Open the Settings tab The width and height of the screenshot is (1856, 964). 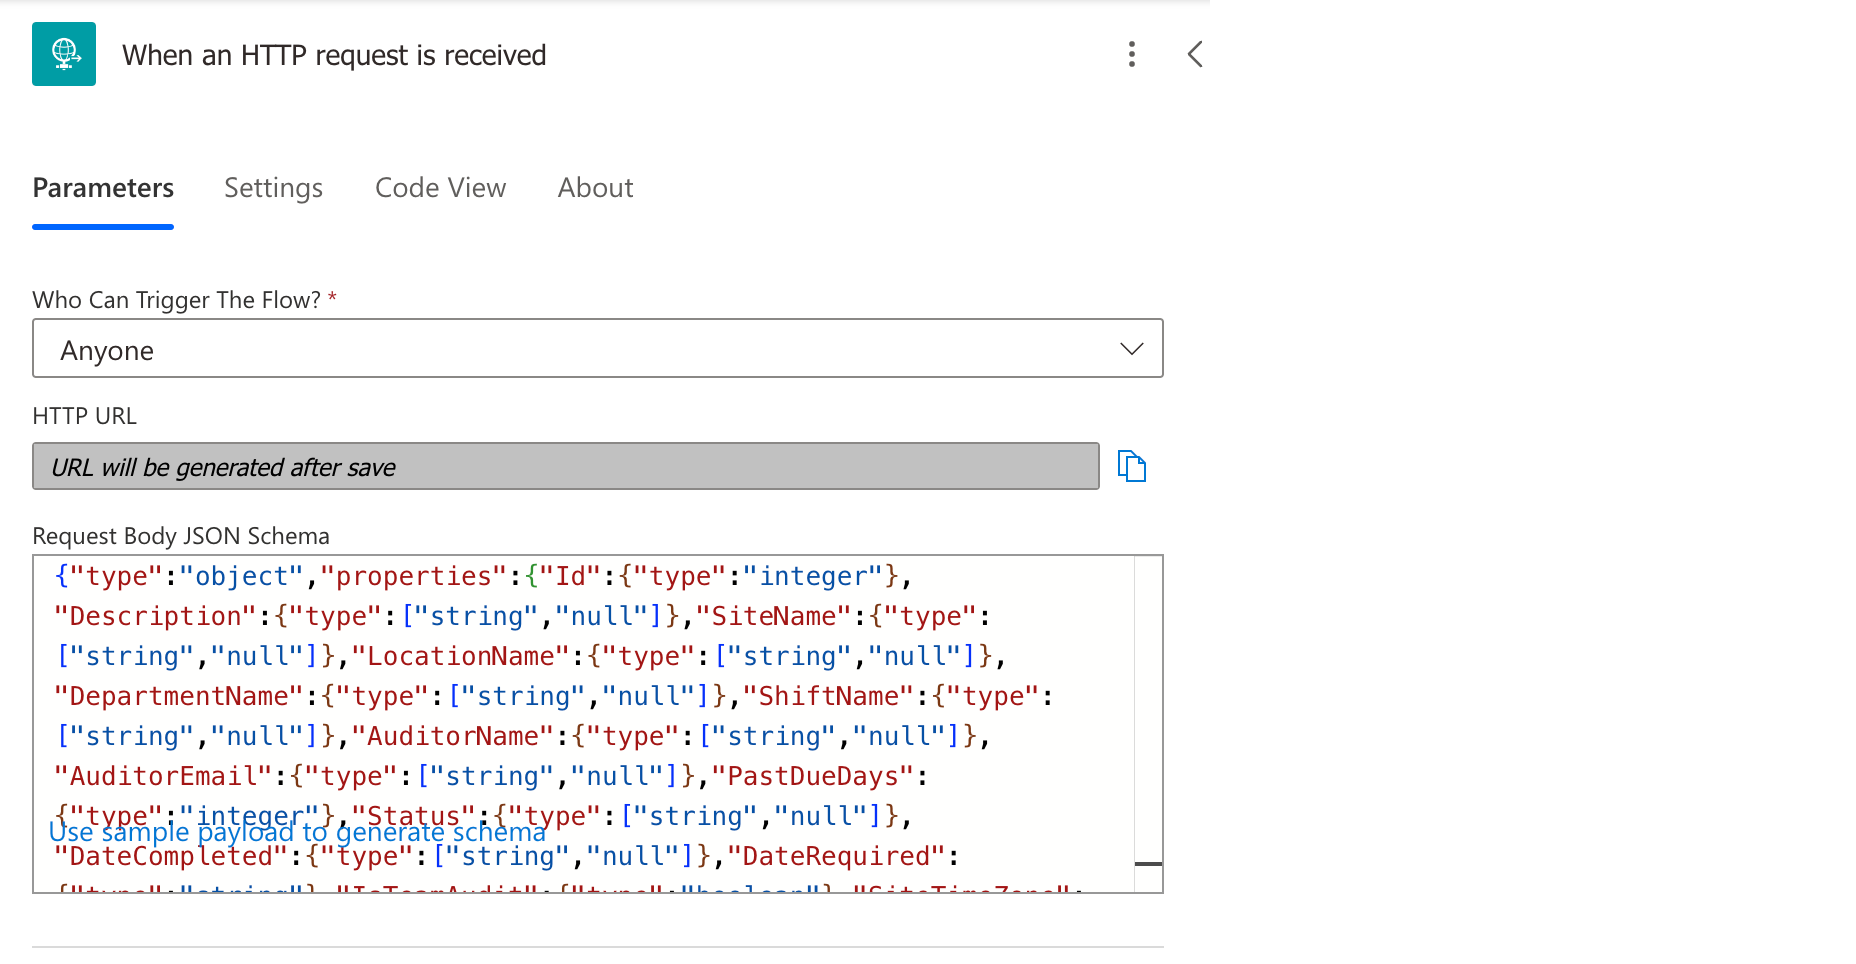point(273,188)
